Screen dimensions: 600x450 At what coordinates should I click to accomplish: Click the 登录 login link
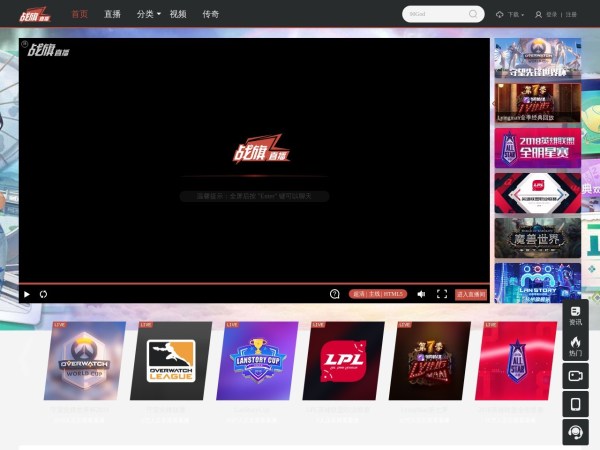pos(552,15)
